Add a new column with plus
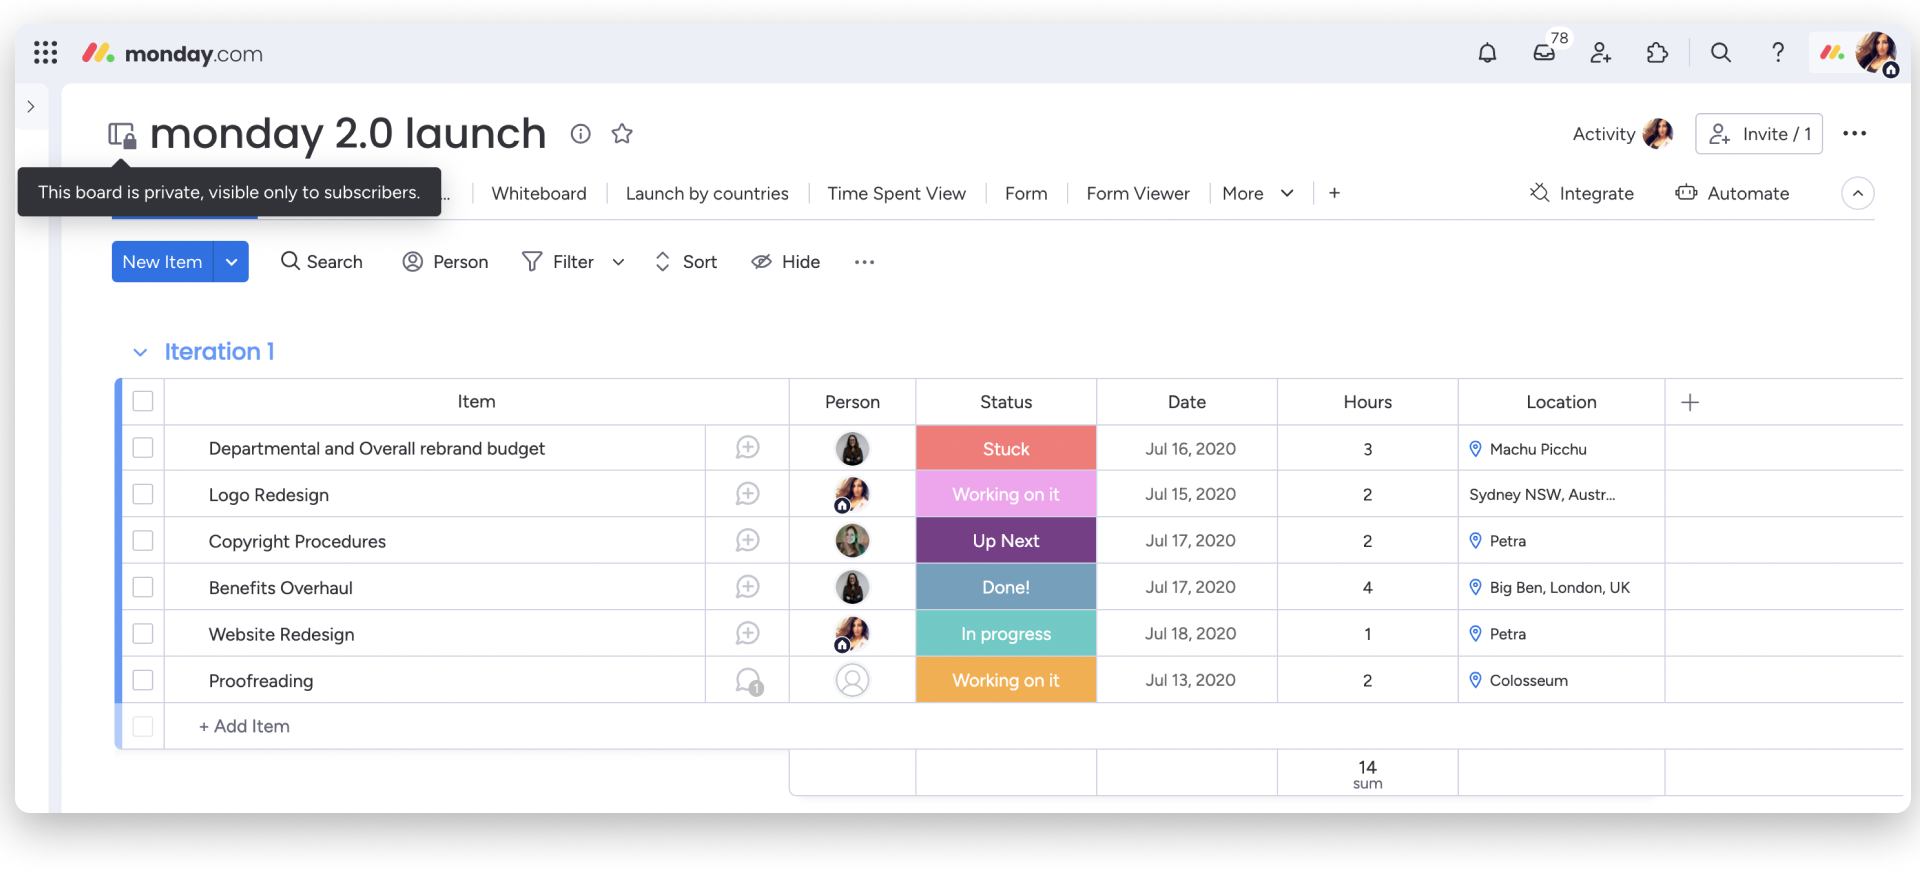 click(x=1690, y=402)
